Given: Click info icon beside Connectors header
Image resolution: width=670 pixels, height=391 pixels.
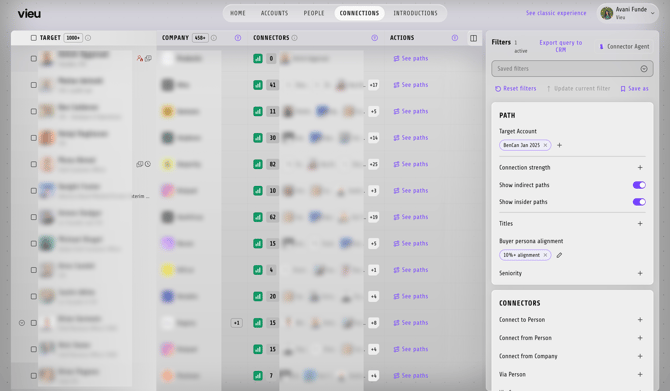Looking at the screenshot, I should (x=294, y=38).
